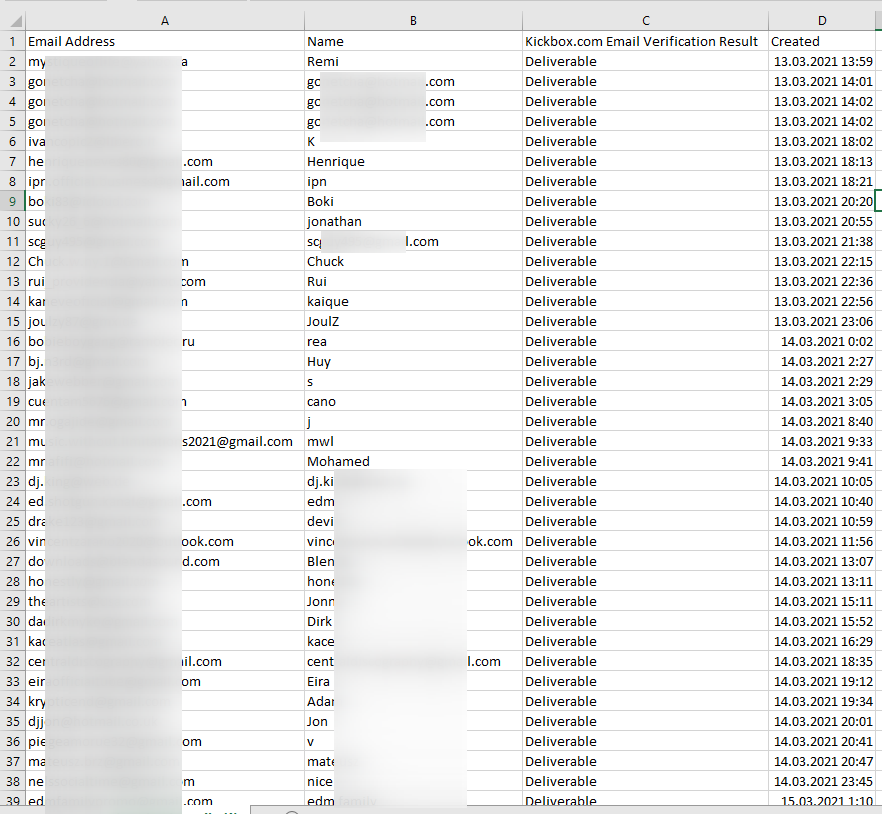Select column C header
The width and height of the screenshot is (882, 814).
645,20
